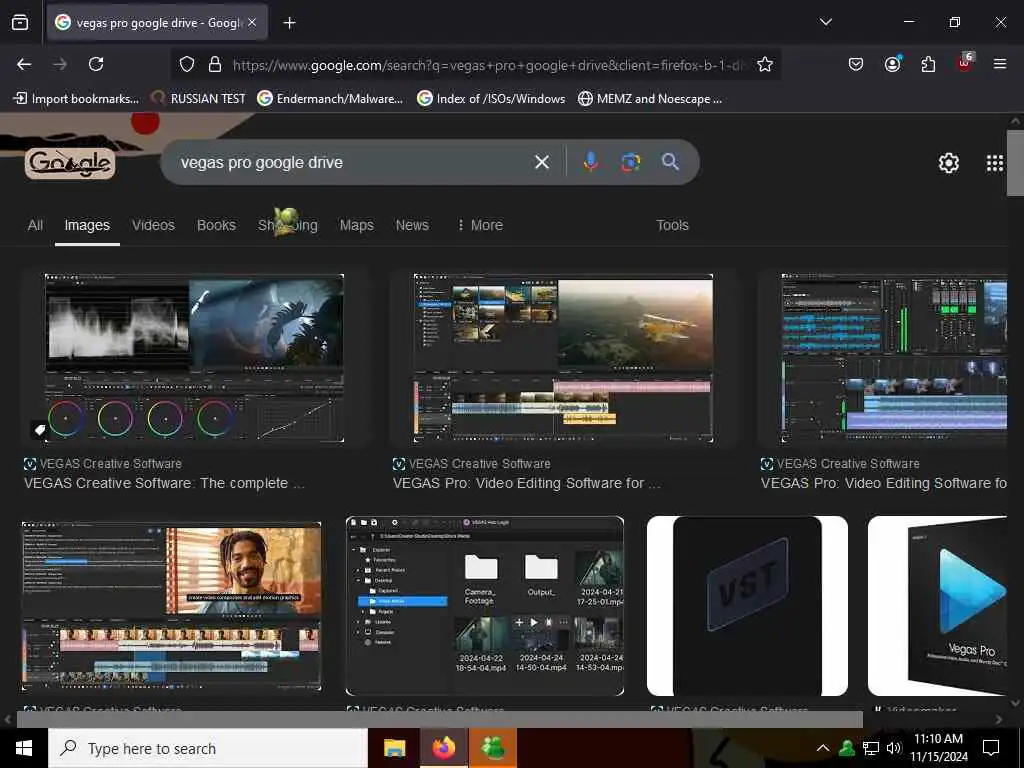This screenshot has width=1024, height=768.
Task: Open the Firefox account icon
Action: [x=892, y=64]
